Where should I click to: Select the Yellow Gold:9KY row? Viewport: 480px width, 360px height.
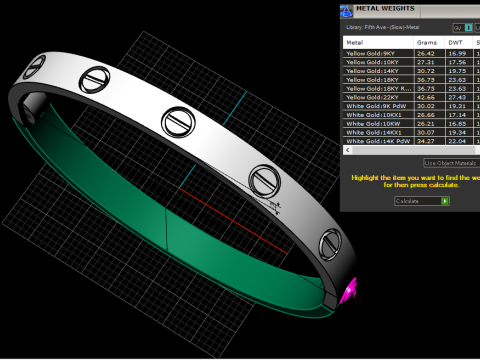pos(411,53)
